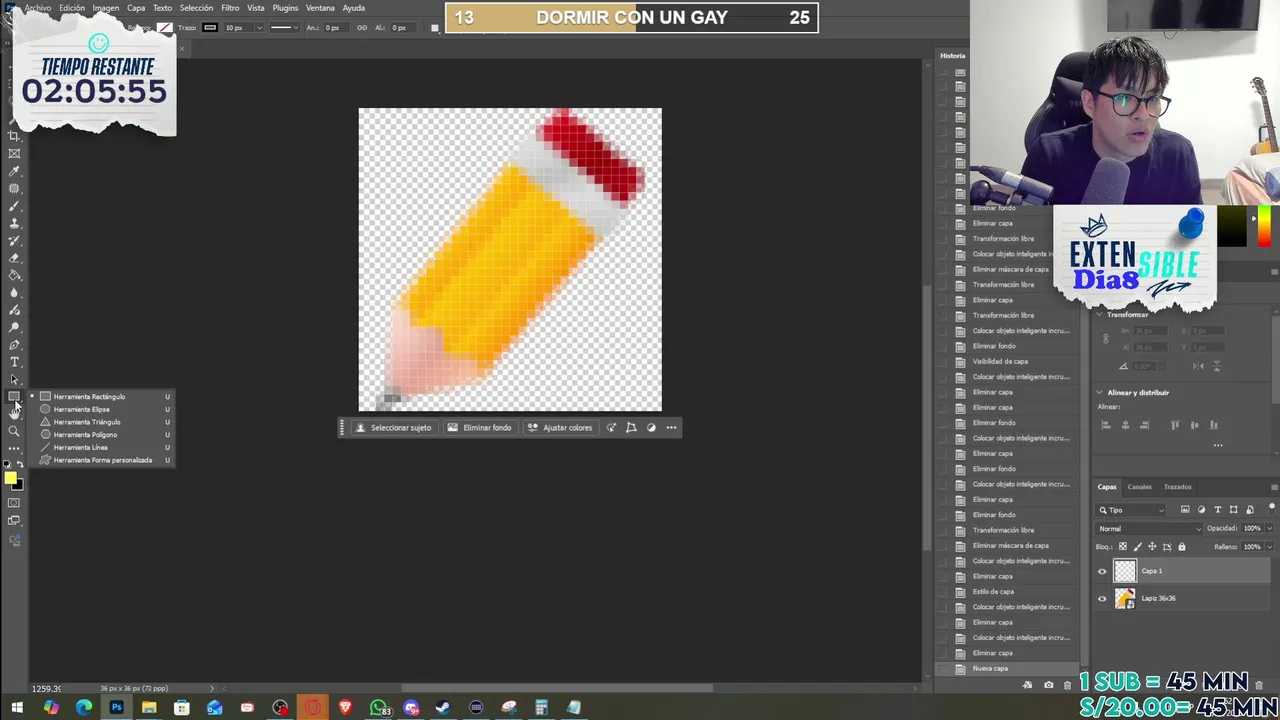The width and height of the screenshot is (1280, 720).
Task: Open the layer filter Tipo dropdown
Action: click(x=1132, y=510)
